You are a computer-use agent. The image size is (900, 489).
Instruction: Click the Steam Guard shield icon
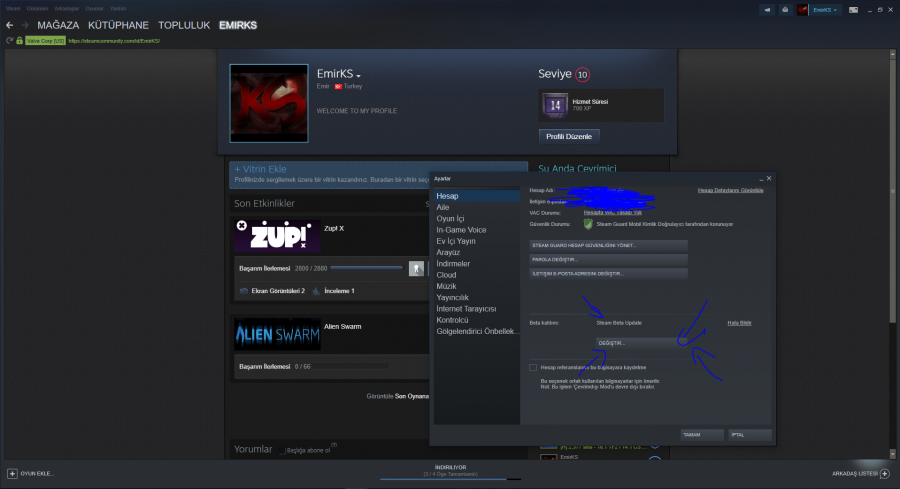coord(588,224)
